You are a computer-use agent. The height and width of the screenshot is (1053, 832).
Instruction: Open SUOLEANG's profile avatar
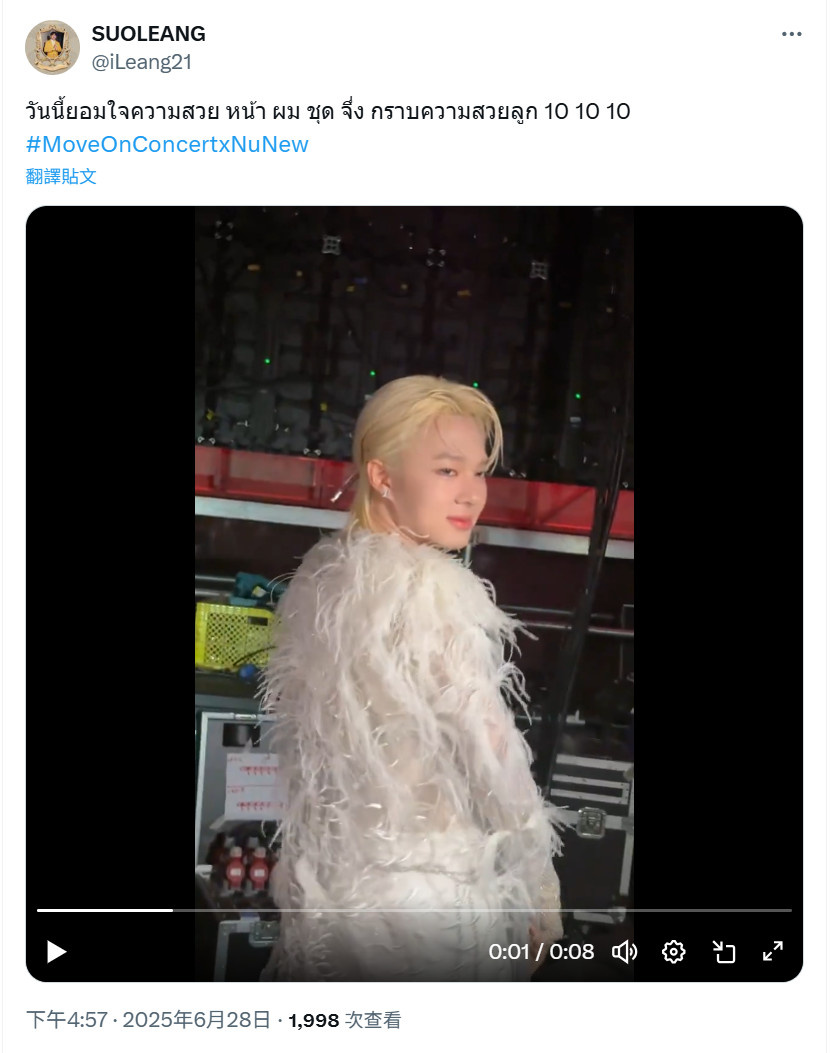click(x=52, y=47)
